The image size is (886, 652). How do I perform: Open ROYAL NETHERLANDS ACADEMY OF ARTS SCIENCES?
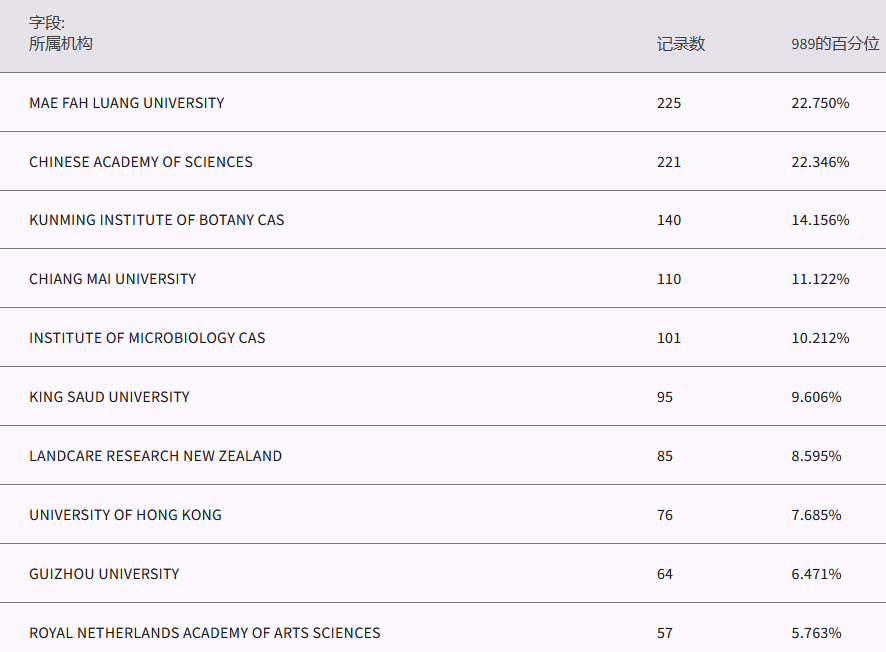pos(205,633)
